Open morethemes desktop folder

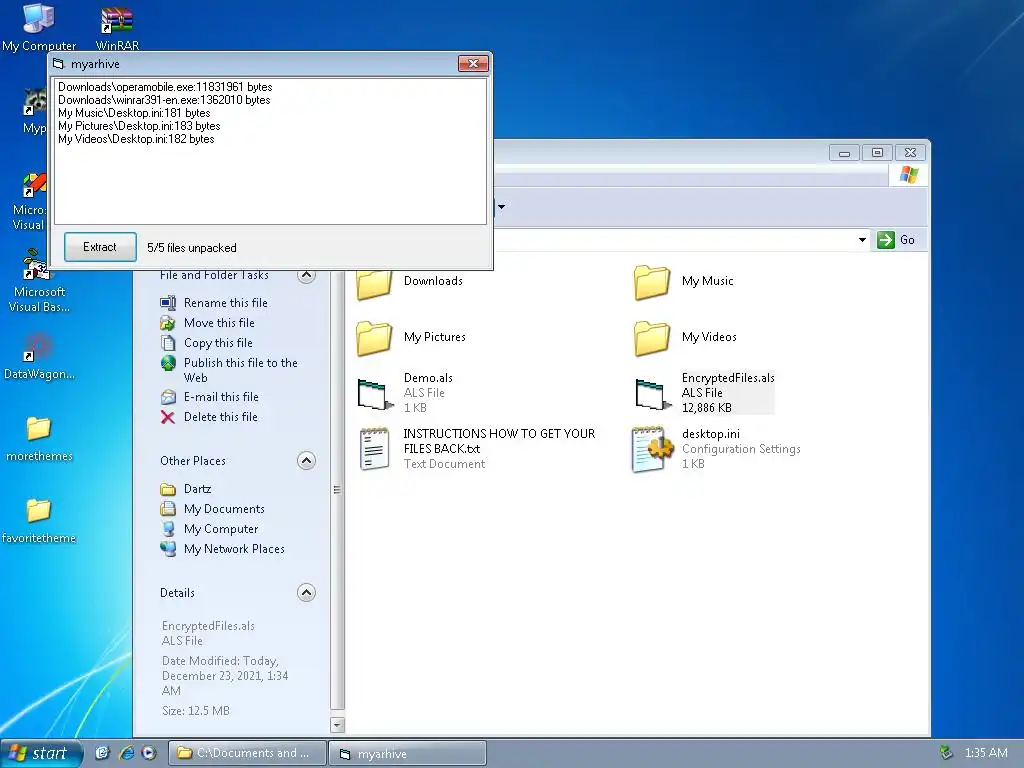(x=39, y=439)
